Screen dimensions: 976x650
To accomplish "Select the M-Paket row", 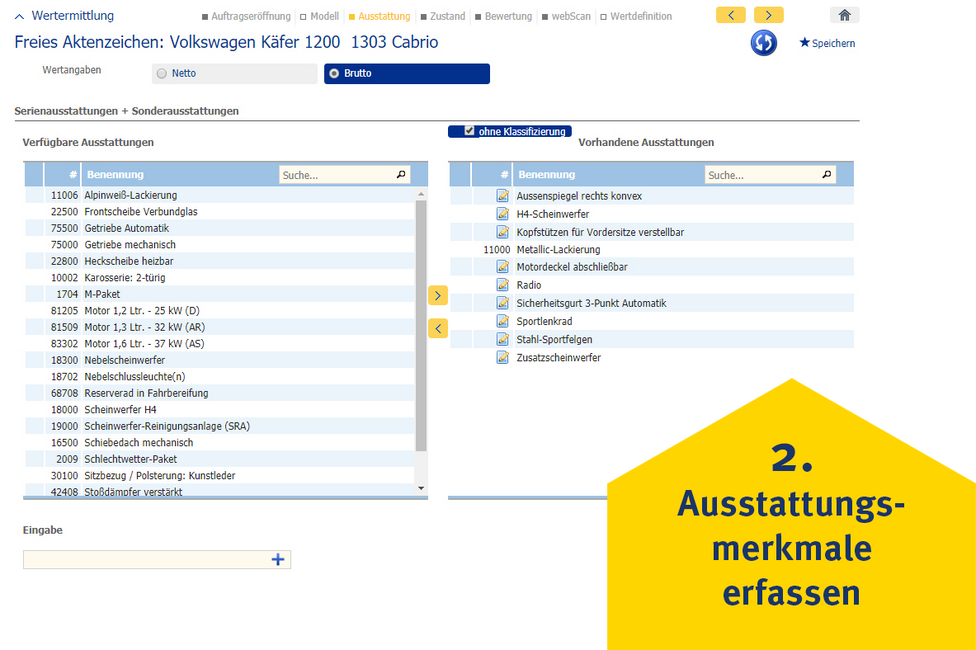I will [x=220, y=294].
